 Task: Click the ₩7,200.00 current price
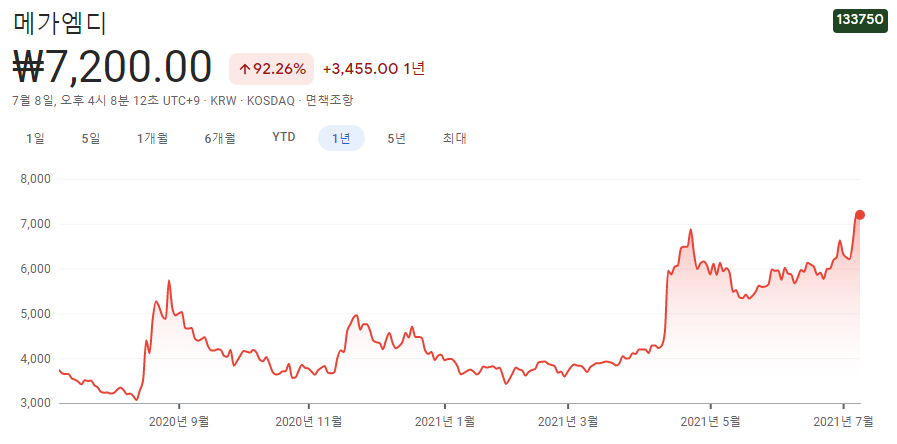(112, 68)
